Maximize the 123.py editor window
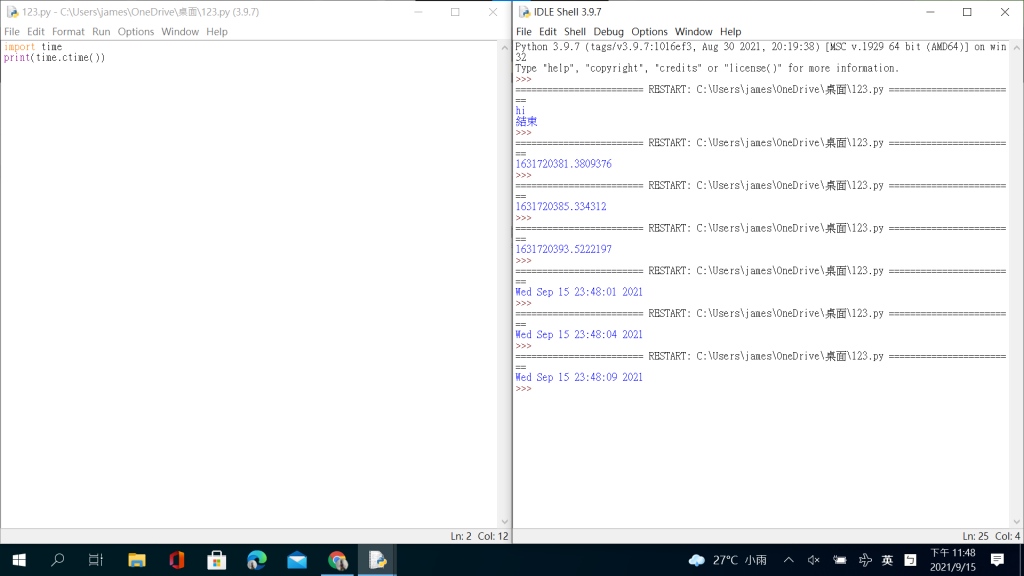The width and height of the screenshot is (1024, 576). click(x=455, y=12)
